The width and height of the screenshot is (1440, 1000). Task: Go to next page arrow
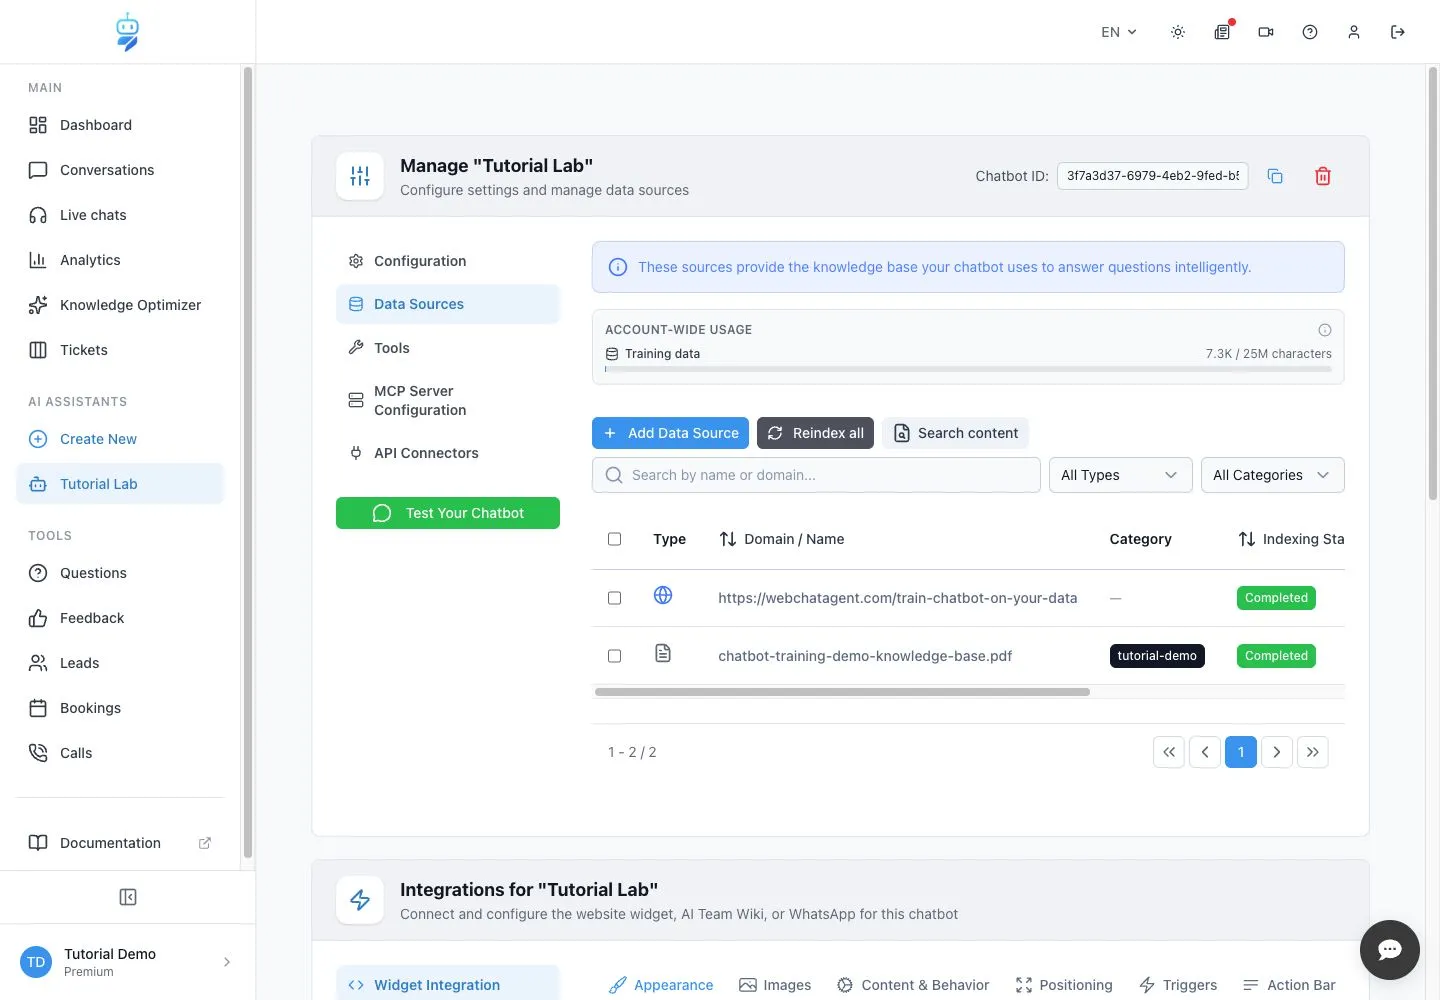tap(1277, 752)
